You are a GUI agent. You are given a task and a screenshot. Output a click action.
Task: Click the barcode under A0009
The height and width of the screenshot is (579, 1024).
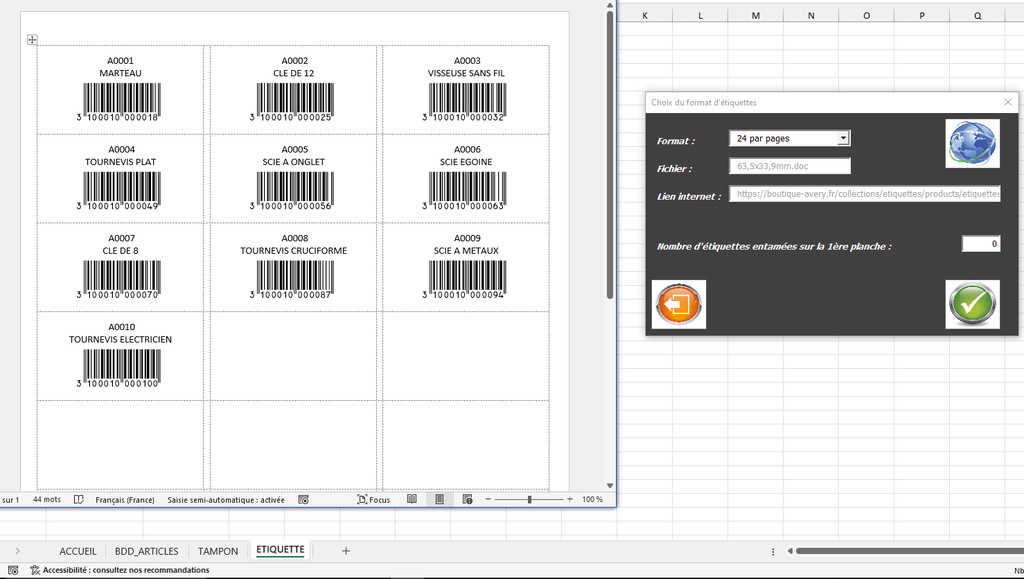(466, 279)
